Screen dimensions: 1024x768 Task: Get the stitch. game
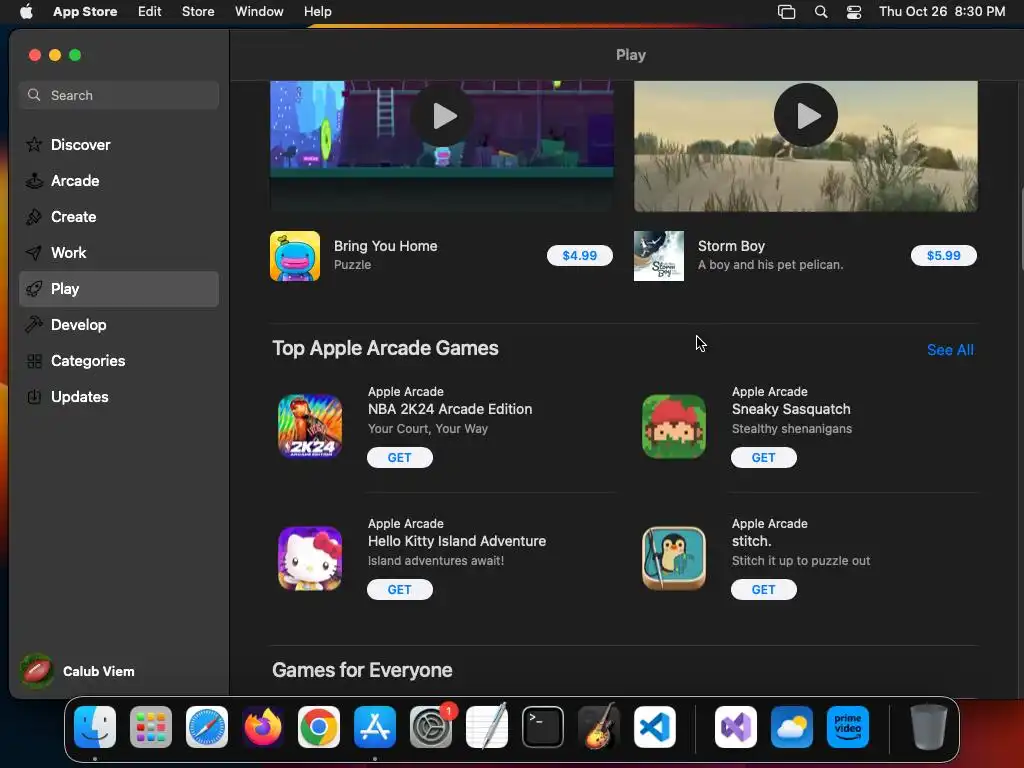(x=763, y=590)
